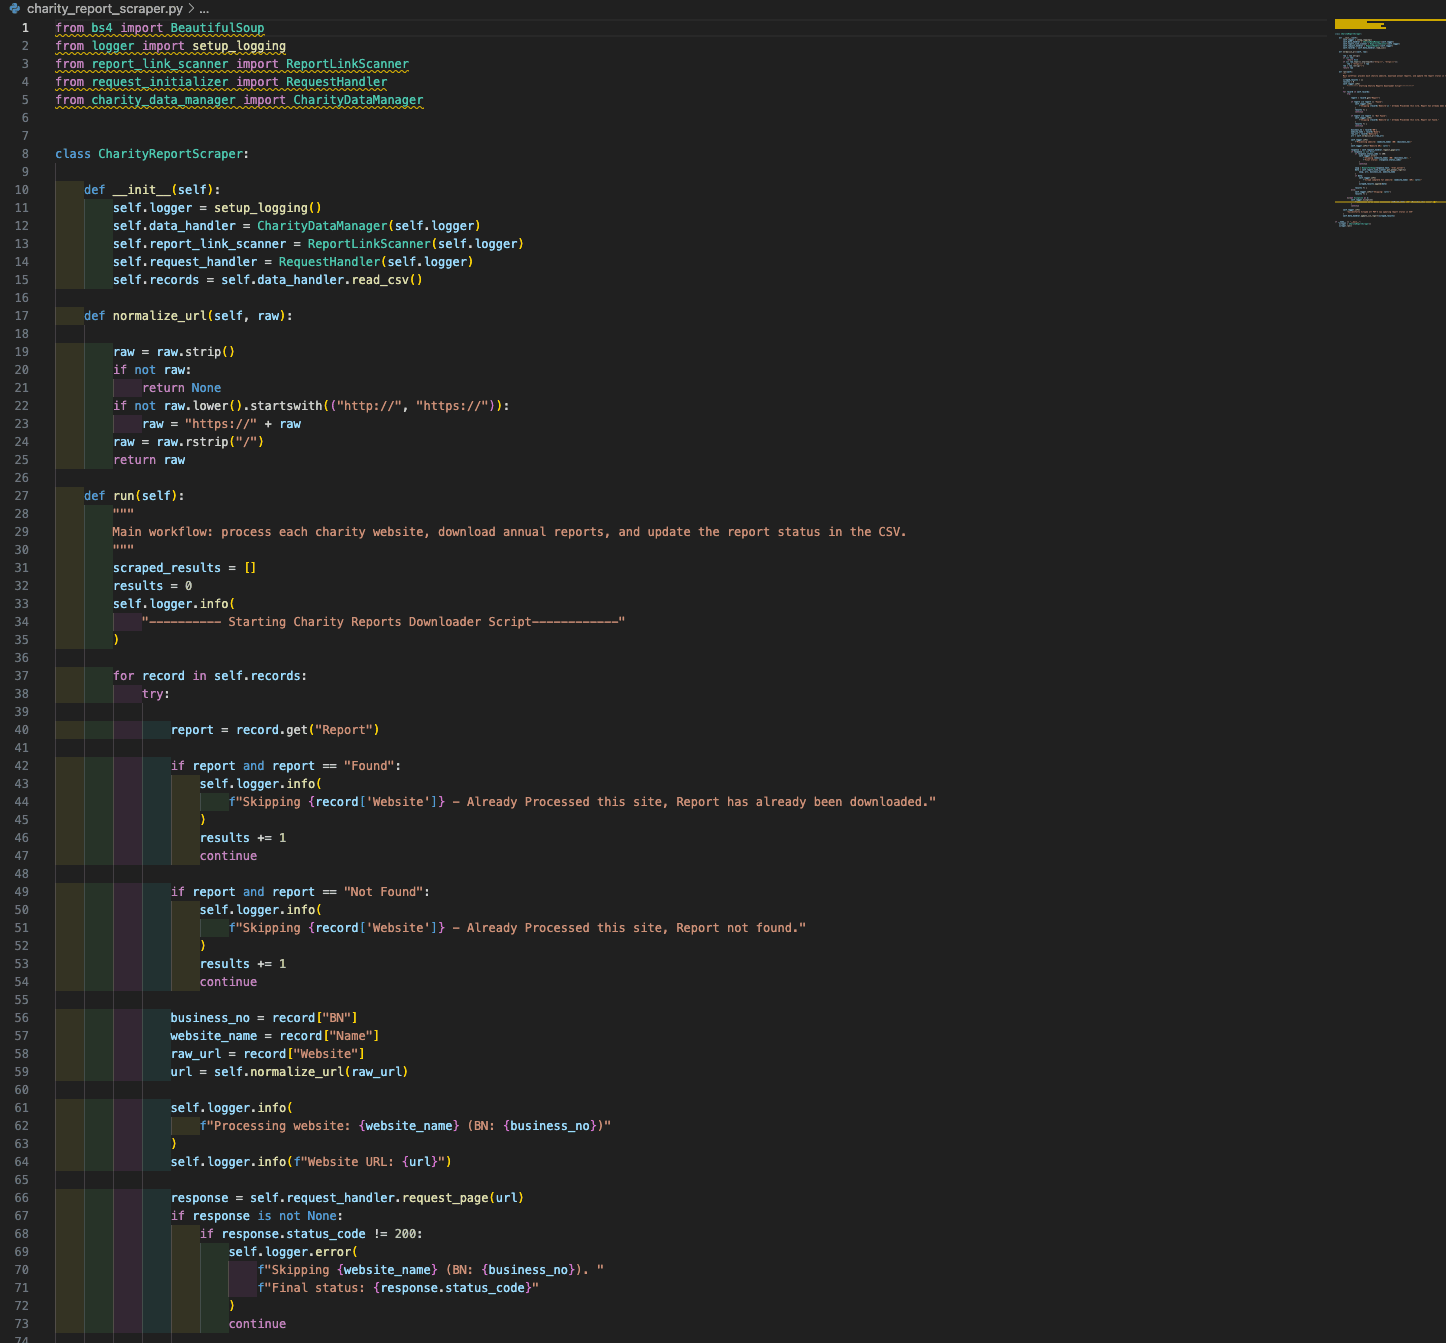Viewport: 1446px width, 1343px height.
Task: Click 'Report has already been downloaded' message
Action: (803, 802)
